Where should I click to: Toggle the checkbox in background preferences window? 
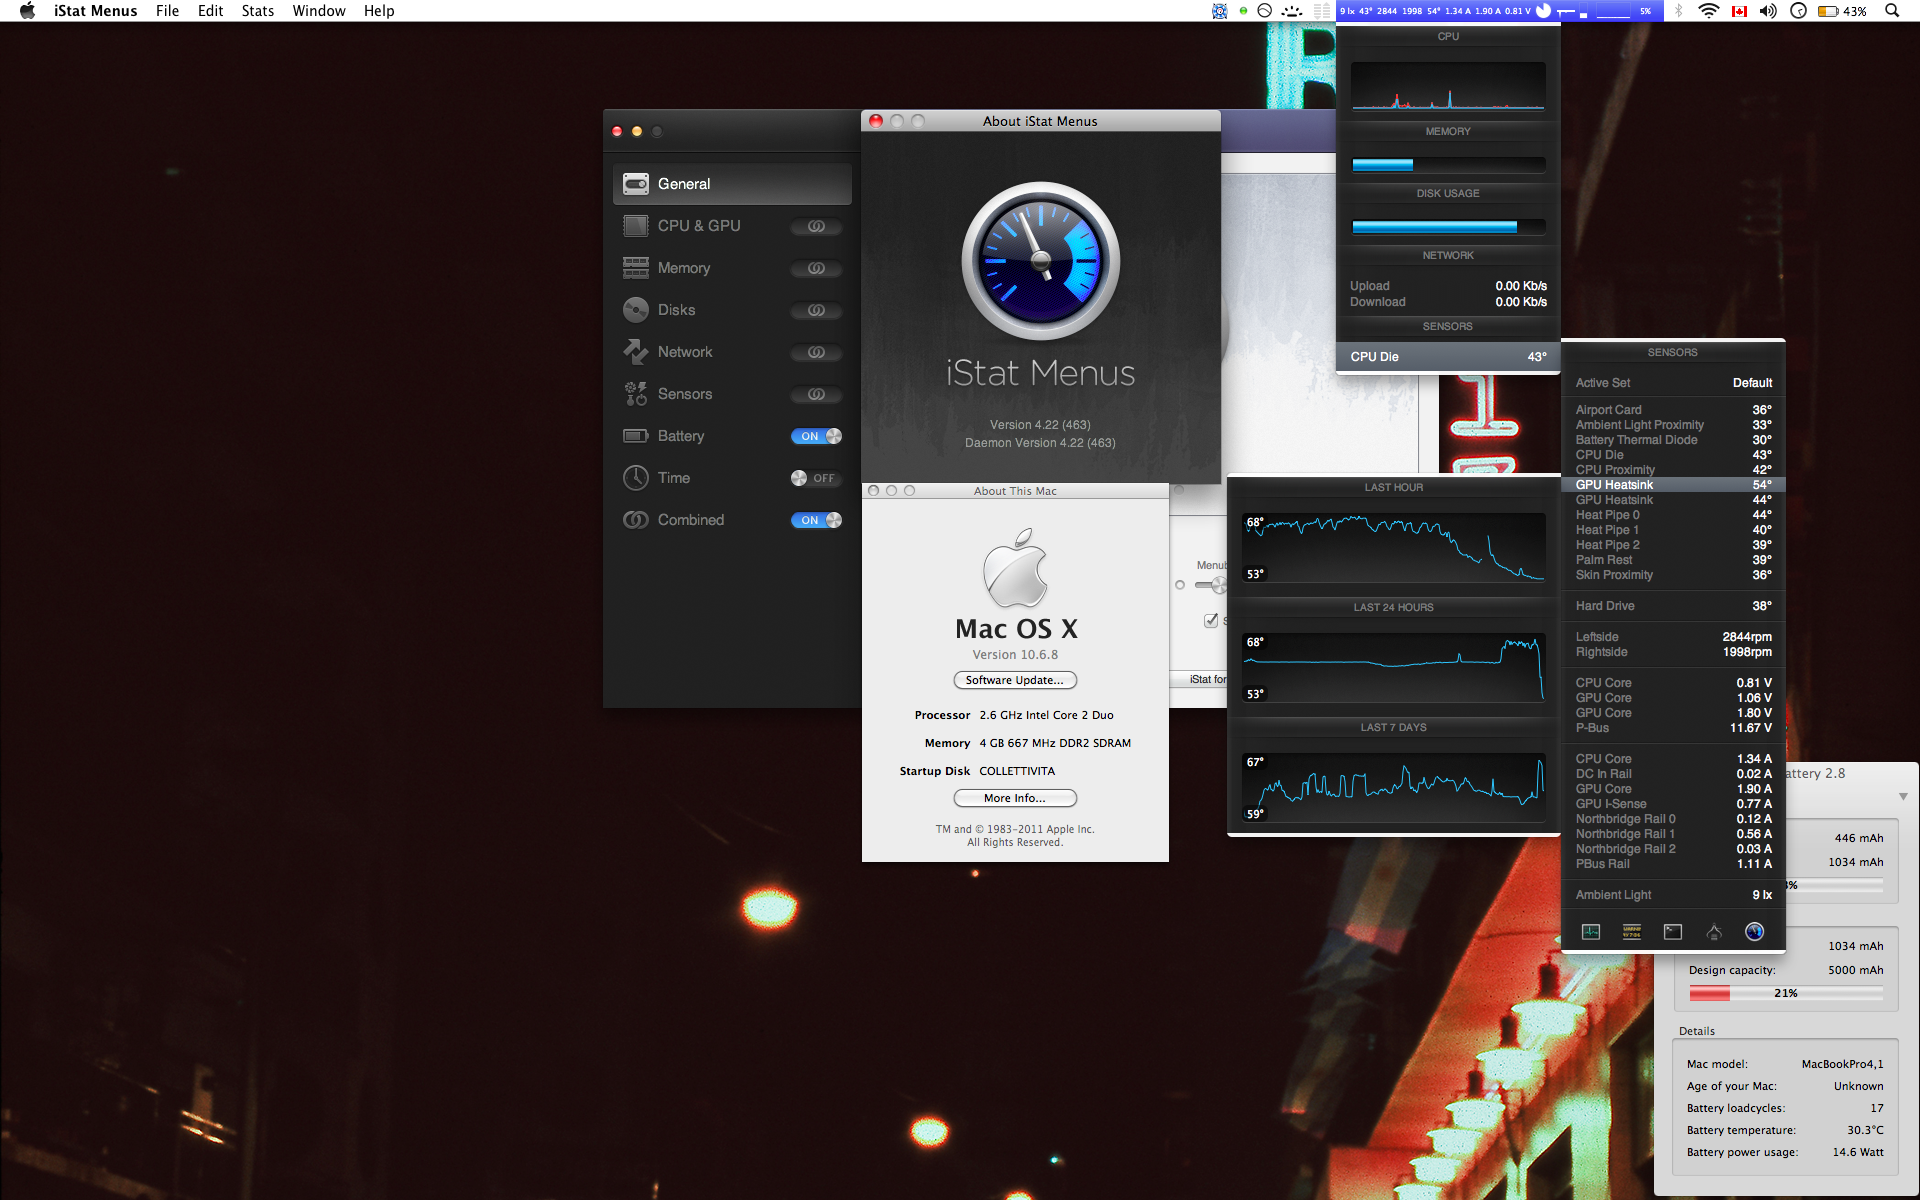pos(1211,620)
